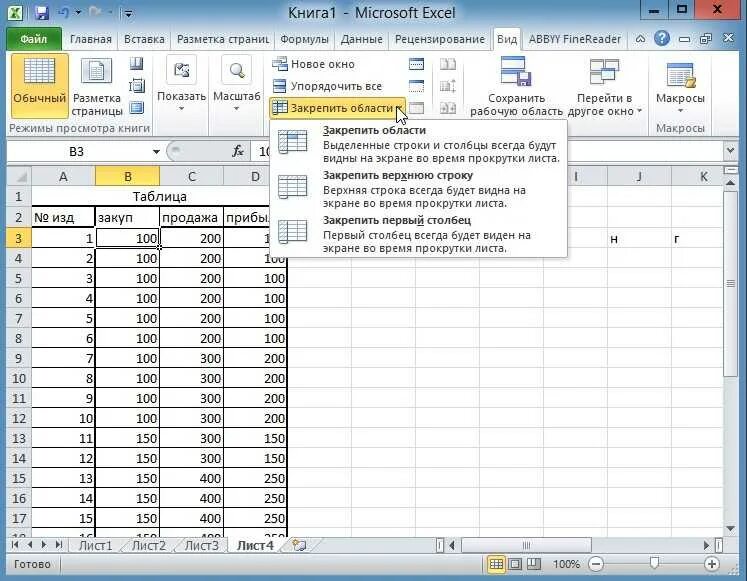Click the Hide window icon in ribbon
Viewport: 747px width, 581px height.
click(x=416, y=86)
